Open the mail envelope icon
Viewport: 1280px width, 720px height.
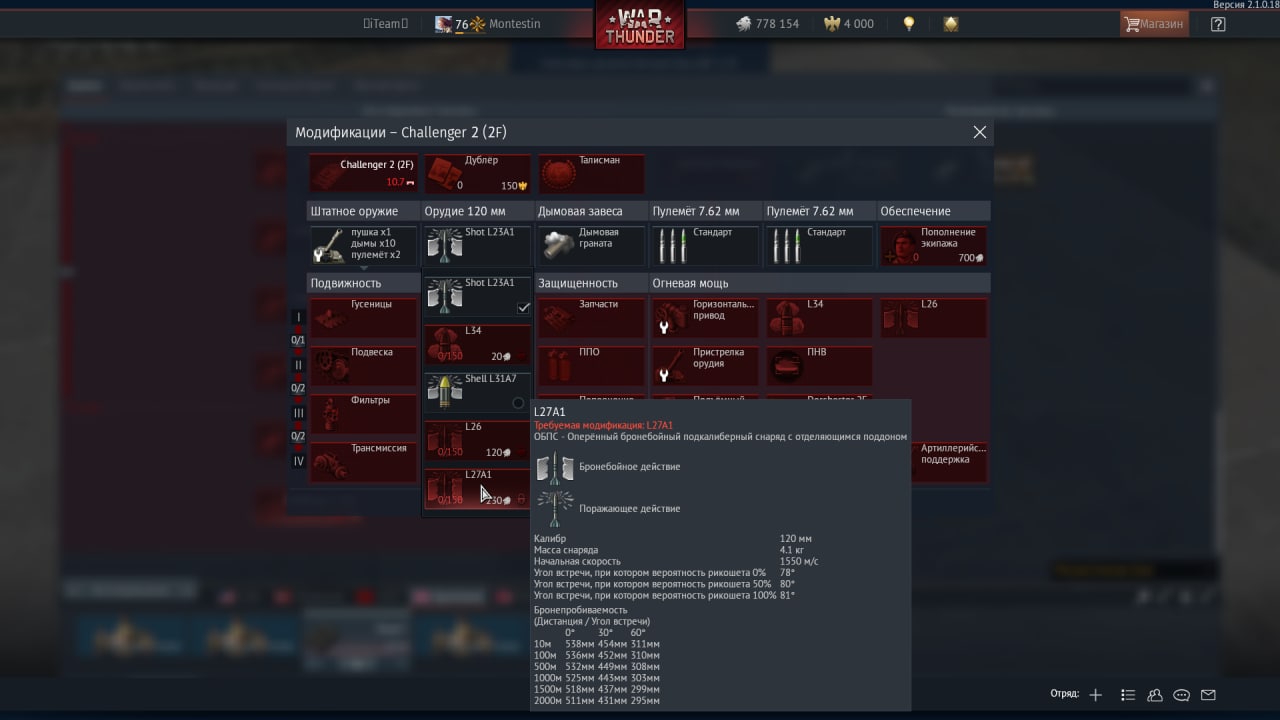(1208, 695)
